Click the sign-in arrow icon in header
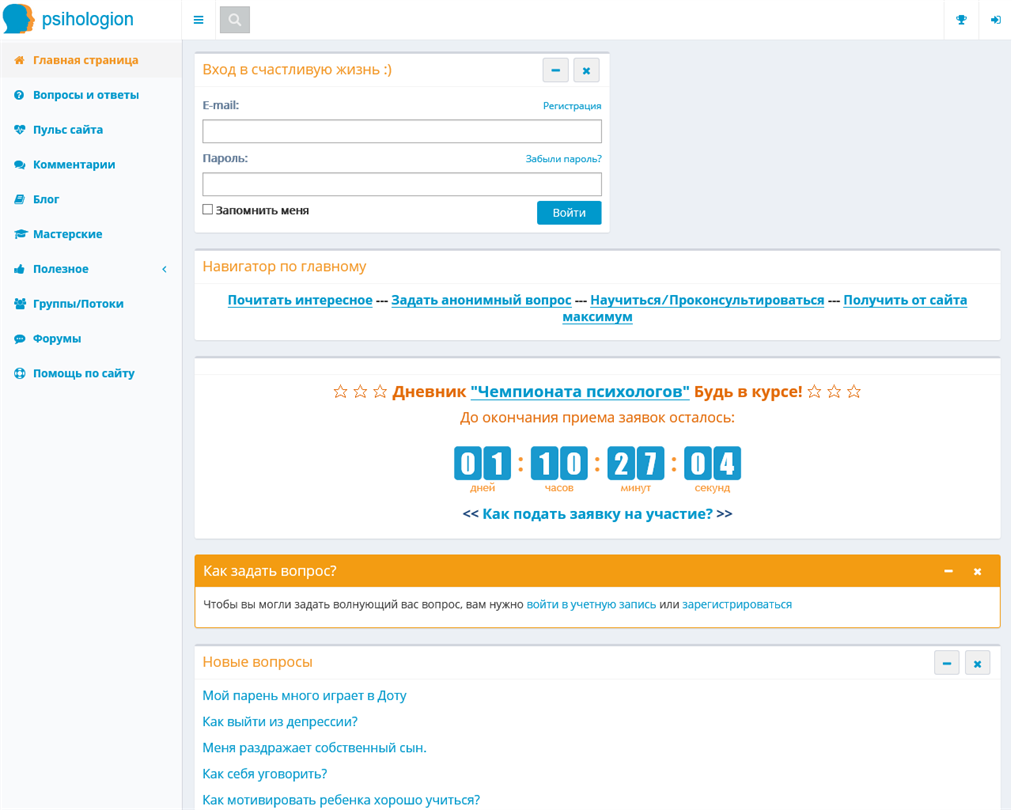 [x=995, y=20]
